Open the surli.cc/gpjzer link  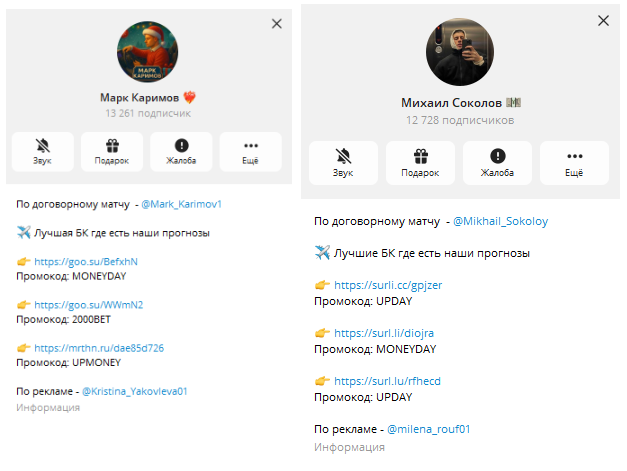[388, 285]
